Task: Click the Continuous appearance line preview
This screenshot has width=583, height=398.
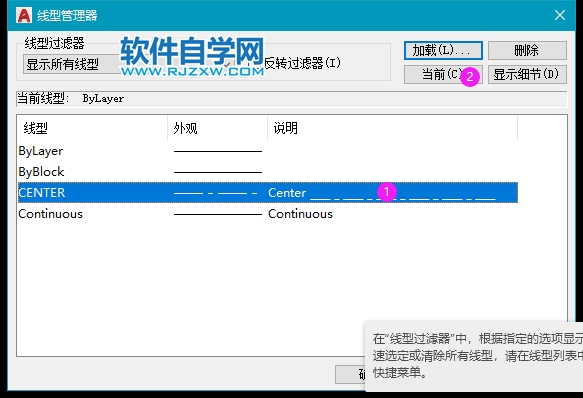Action: click(x=218, y=214)
